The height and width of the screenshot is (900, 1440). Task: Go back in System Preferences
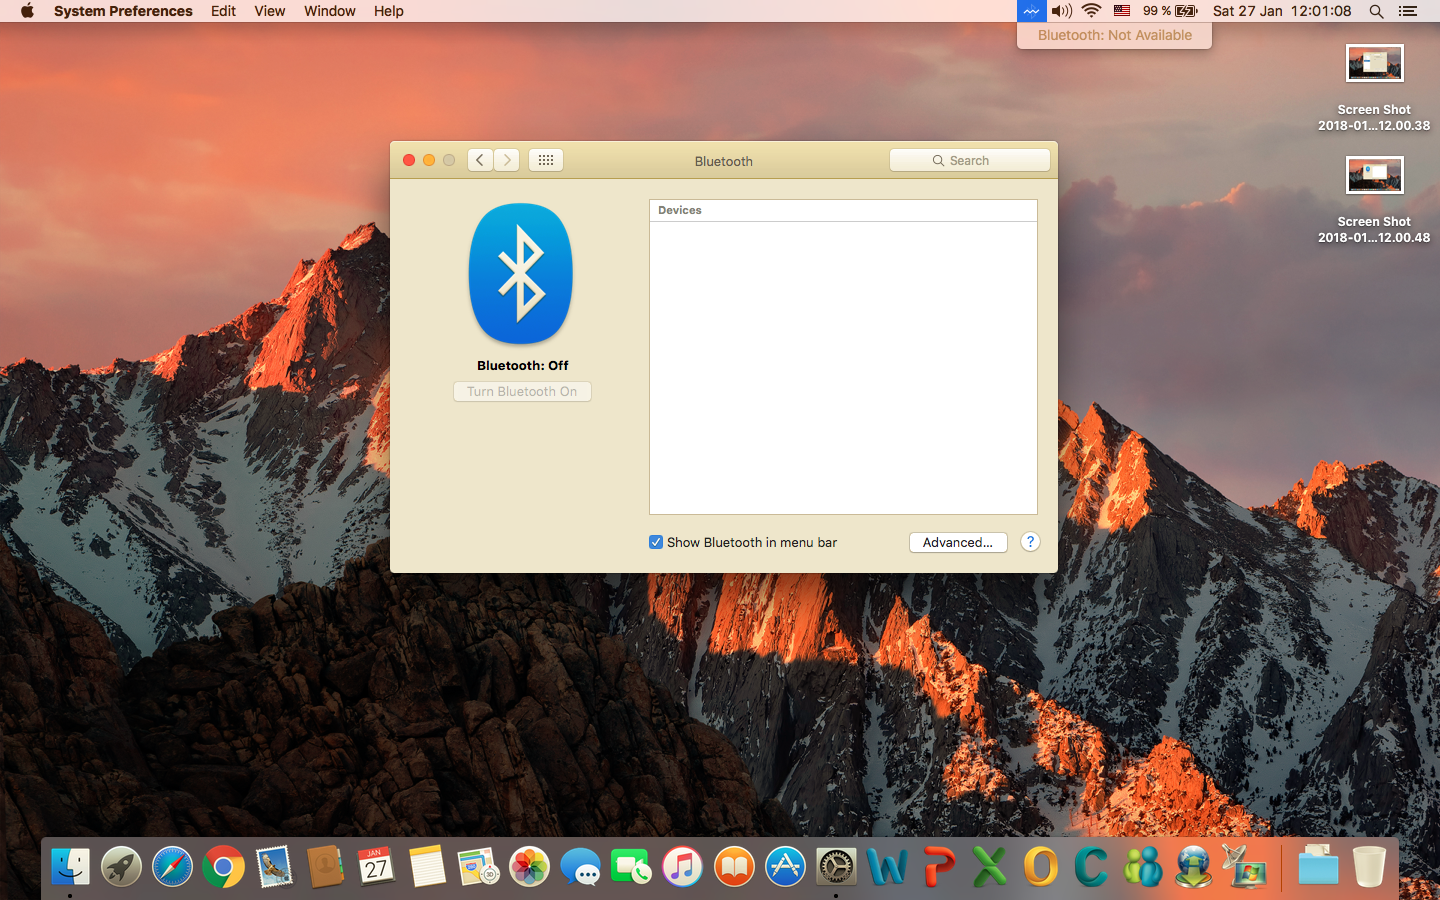[x=480, y=160]
